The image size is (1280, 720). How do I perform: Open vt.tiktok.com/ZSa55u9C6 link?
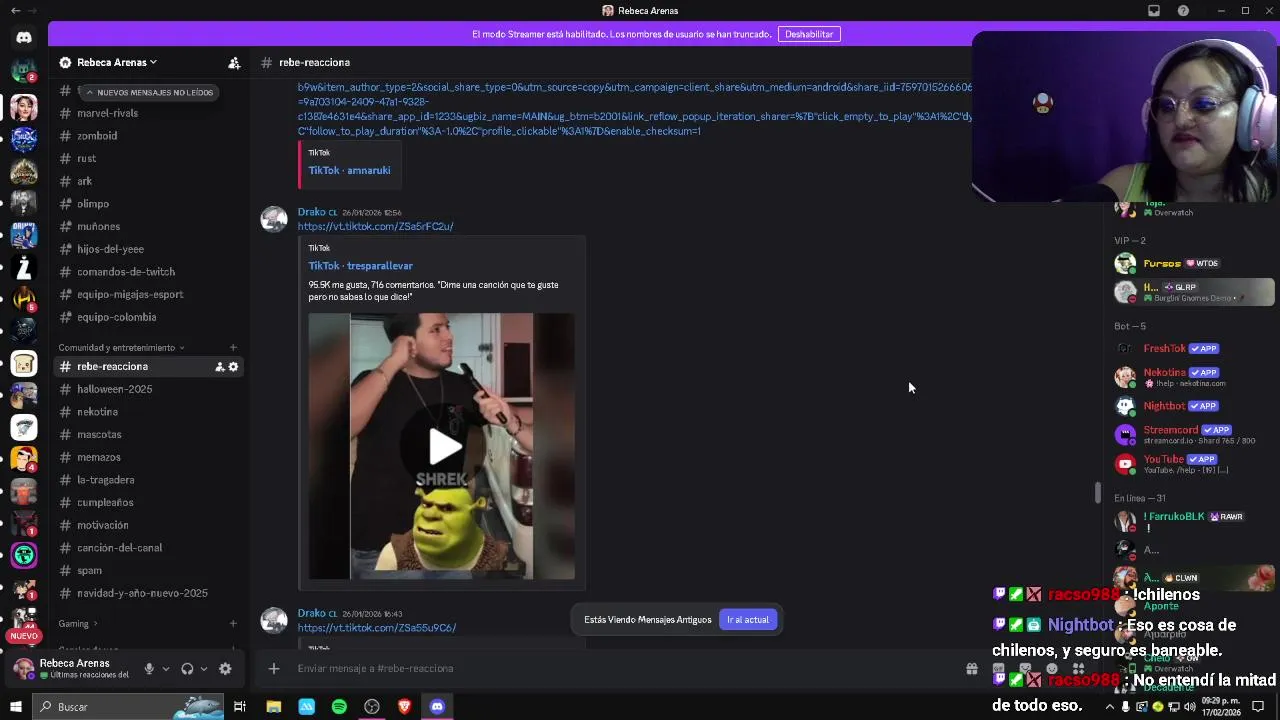pyautogui.click(x=377, y=628)
